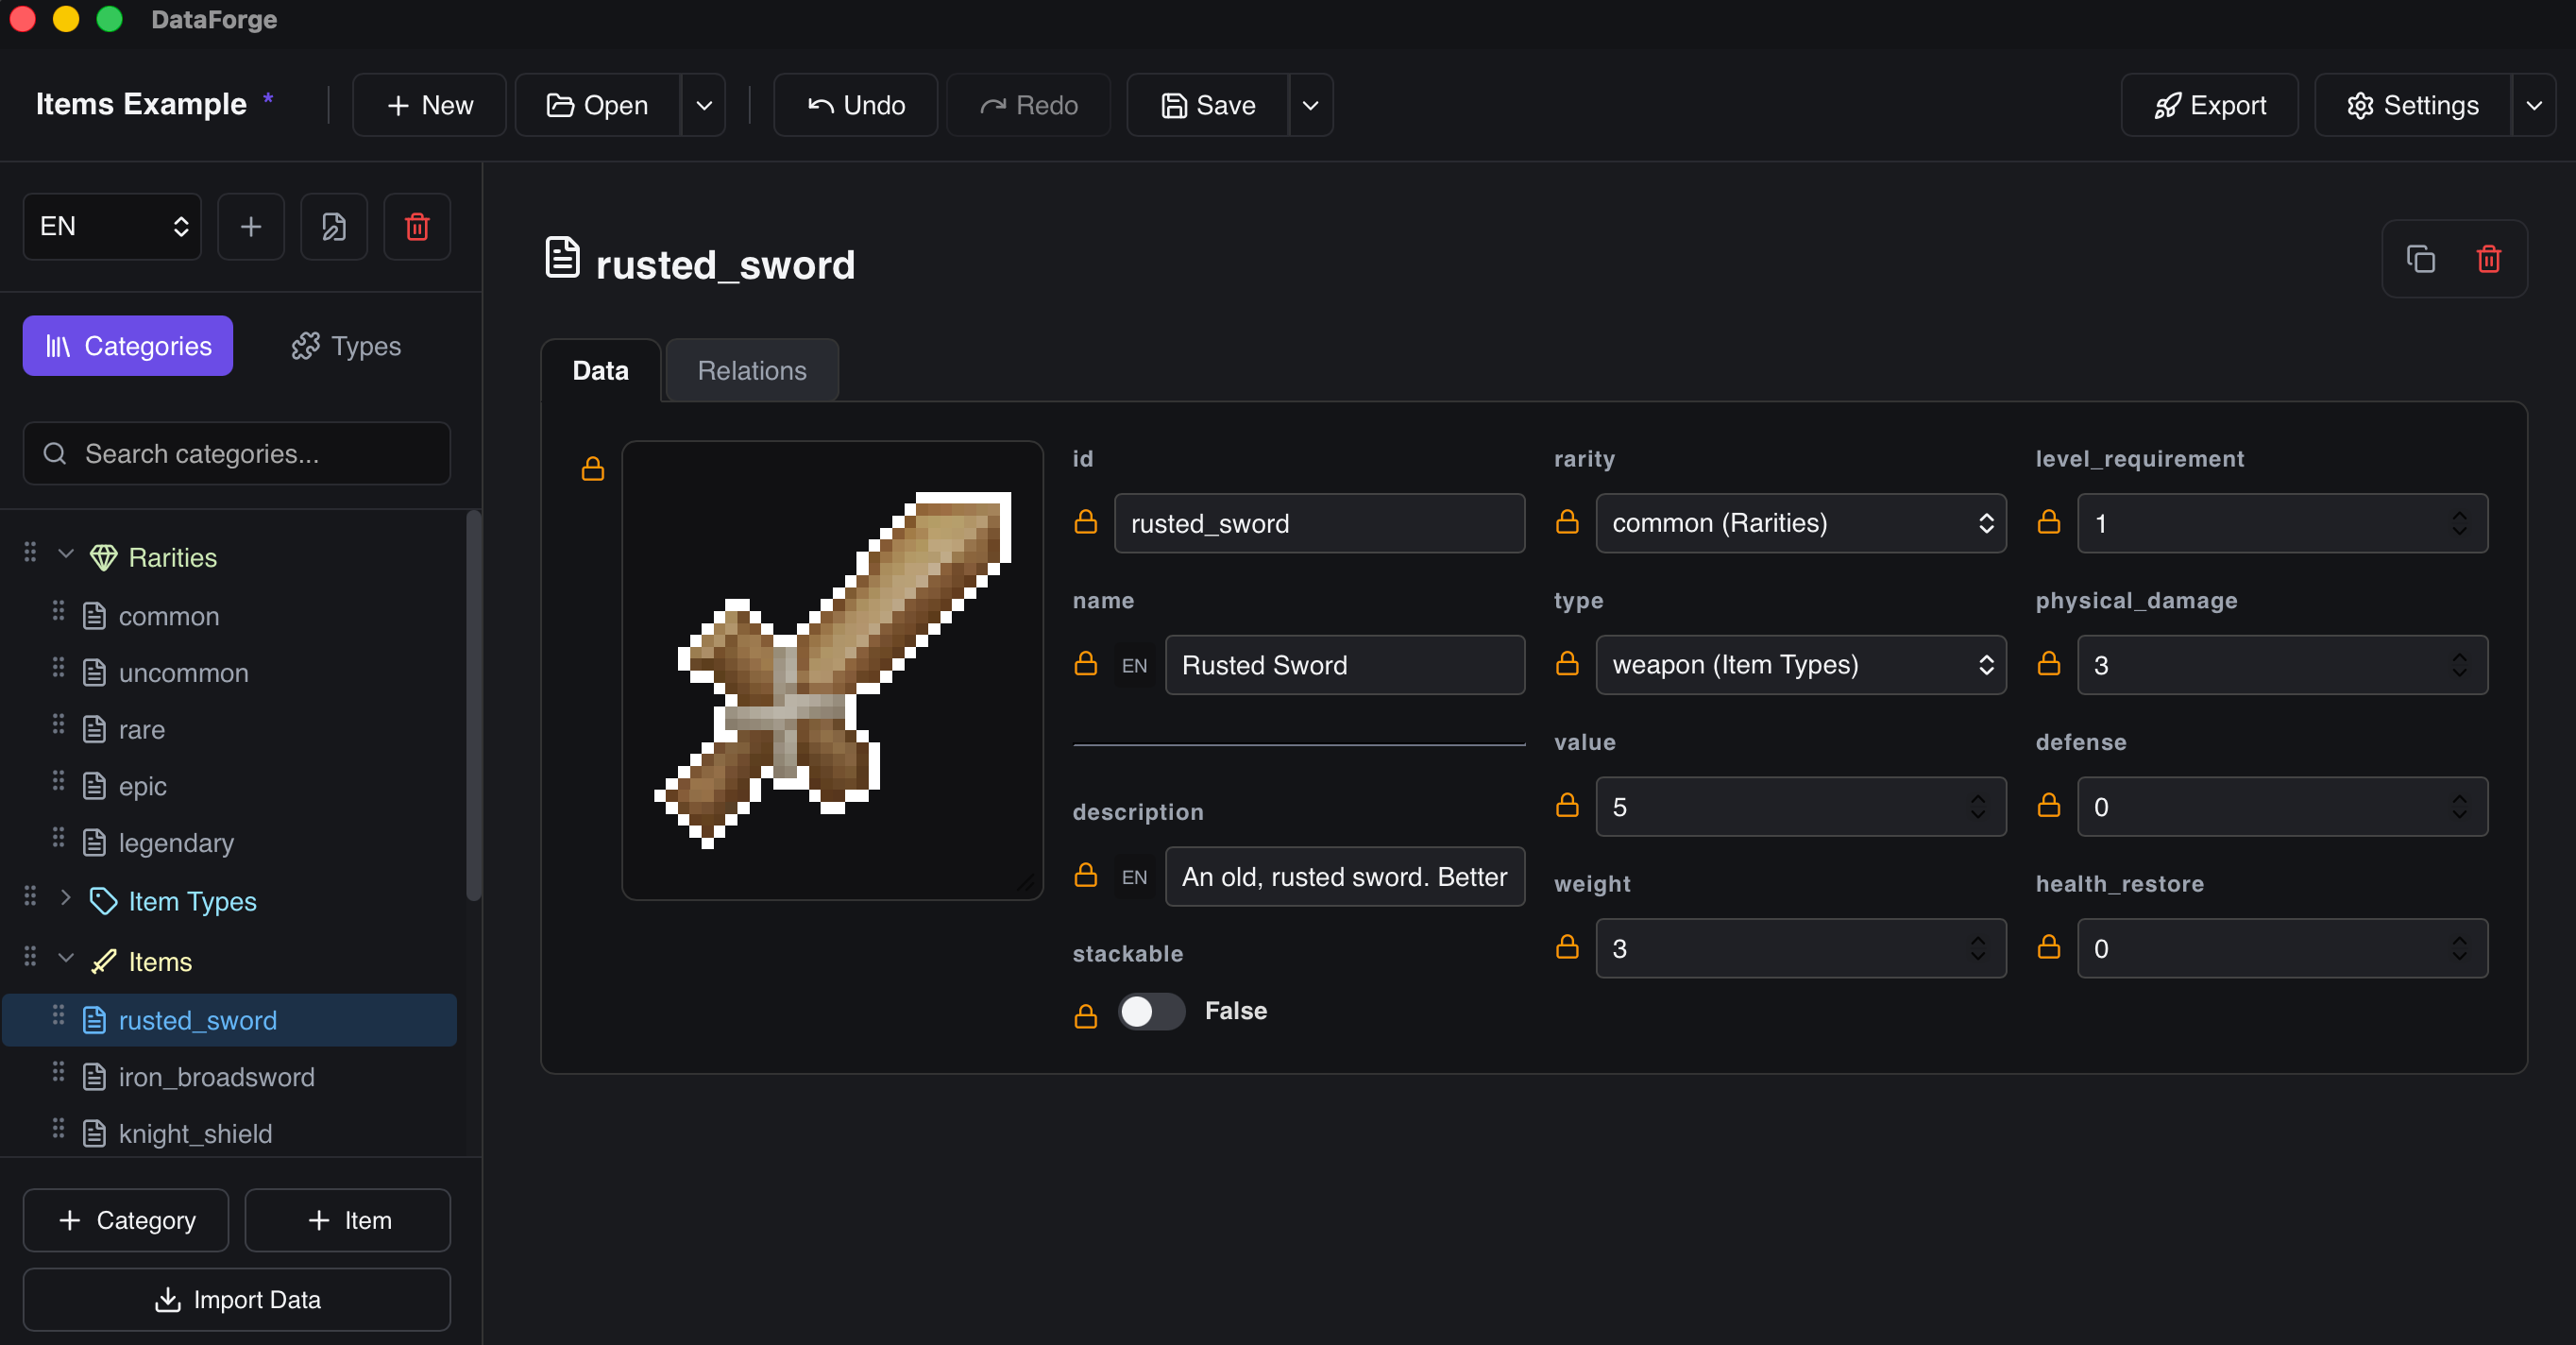Click the Export button
2576x1345 pixels.
(x=2209, y=105)
